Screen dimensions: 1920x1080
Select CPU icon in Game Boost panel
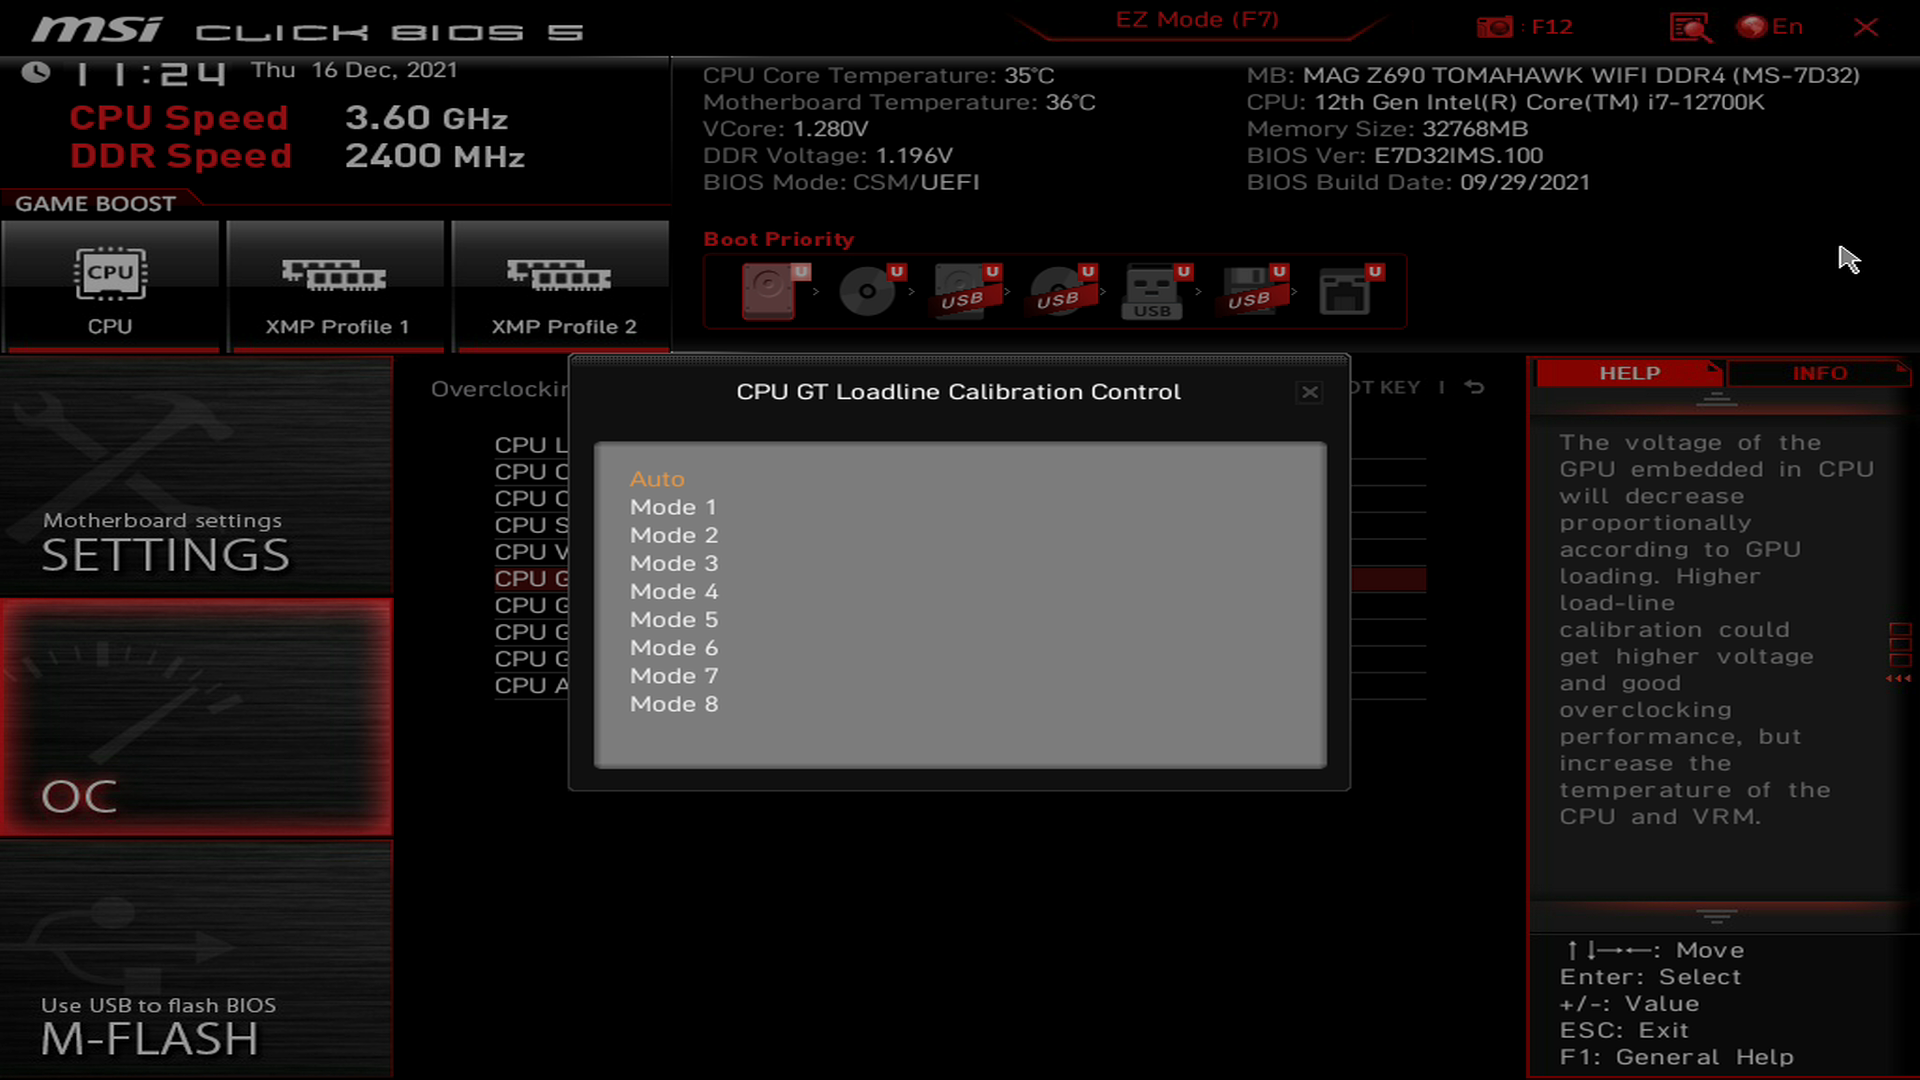click(109, 272)
